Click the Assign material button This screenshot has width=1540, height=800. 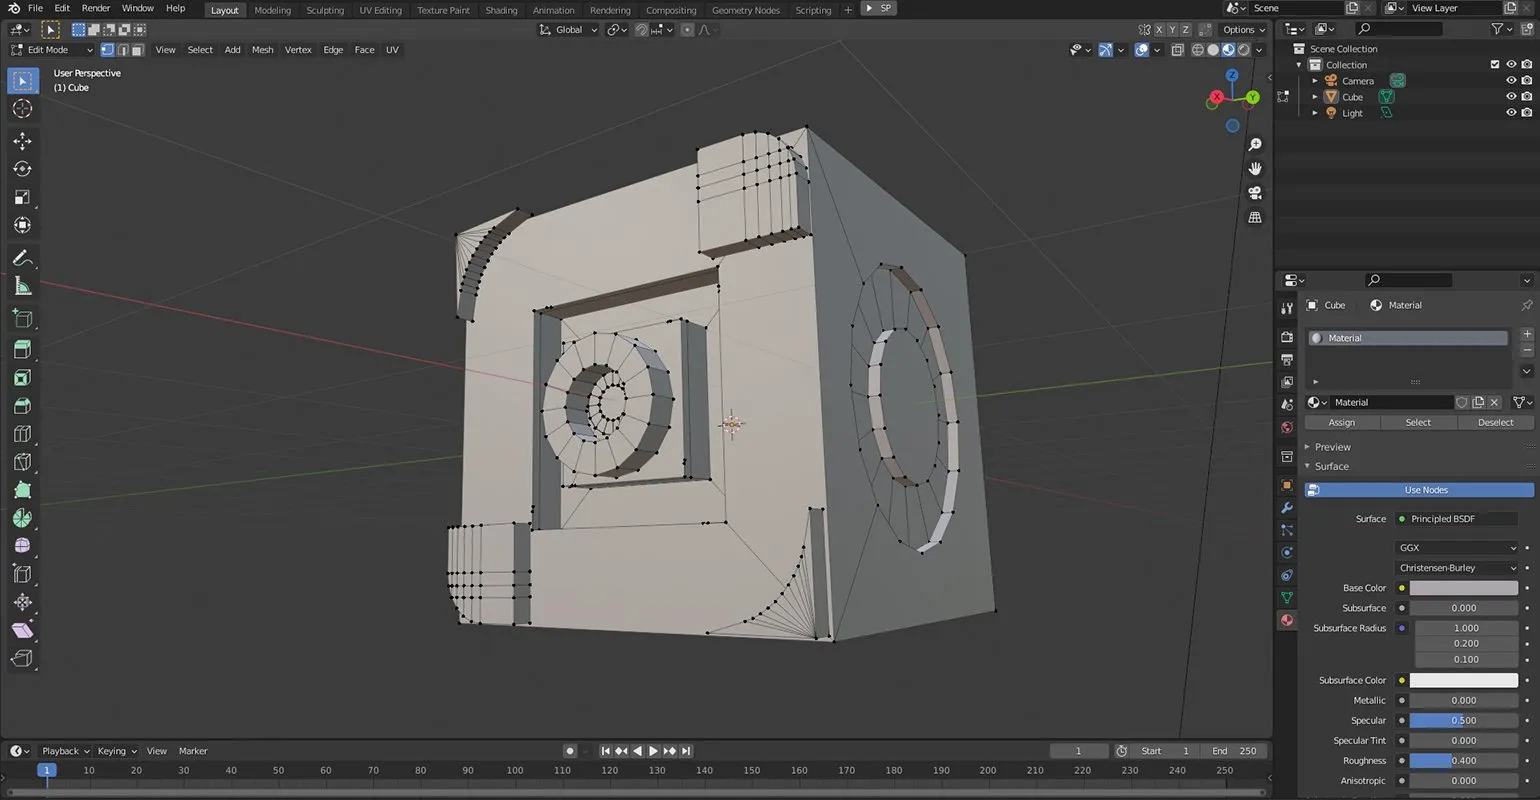pos(1342,422)
